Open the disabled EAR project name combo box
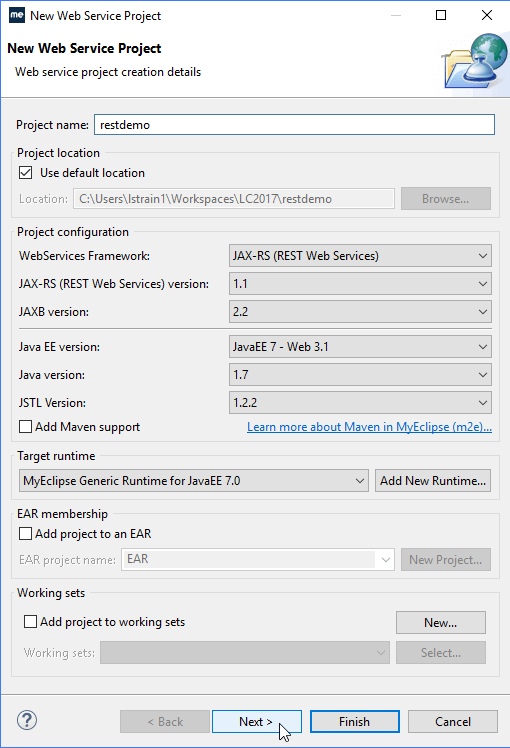510x748 pixels. coord(258,559)
